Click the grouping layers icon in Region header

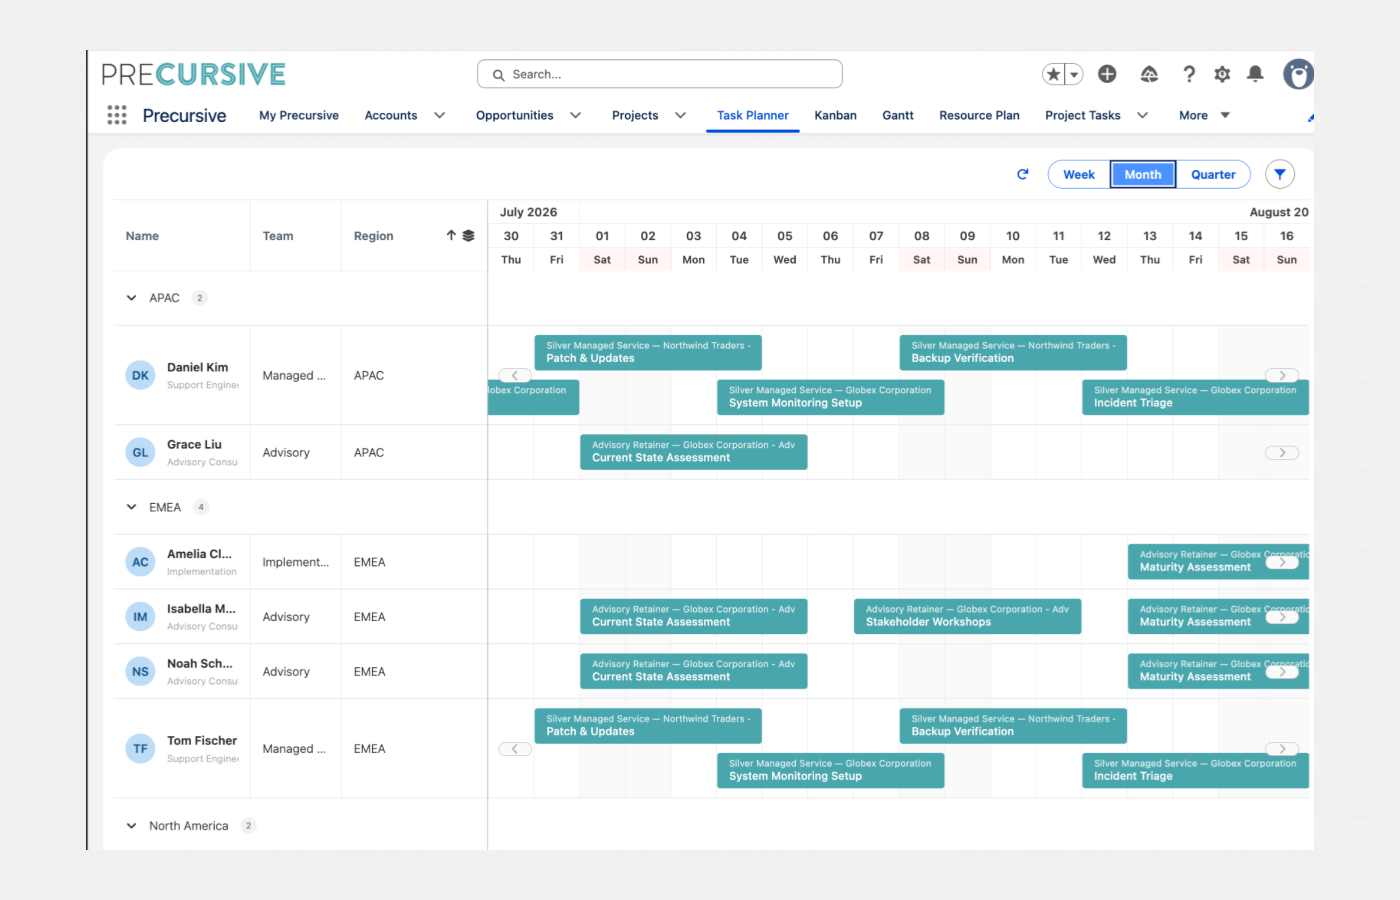point(468,236)
